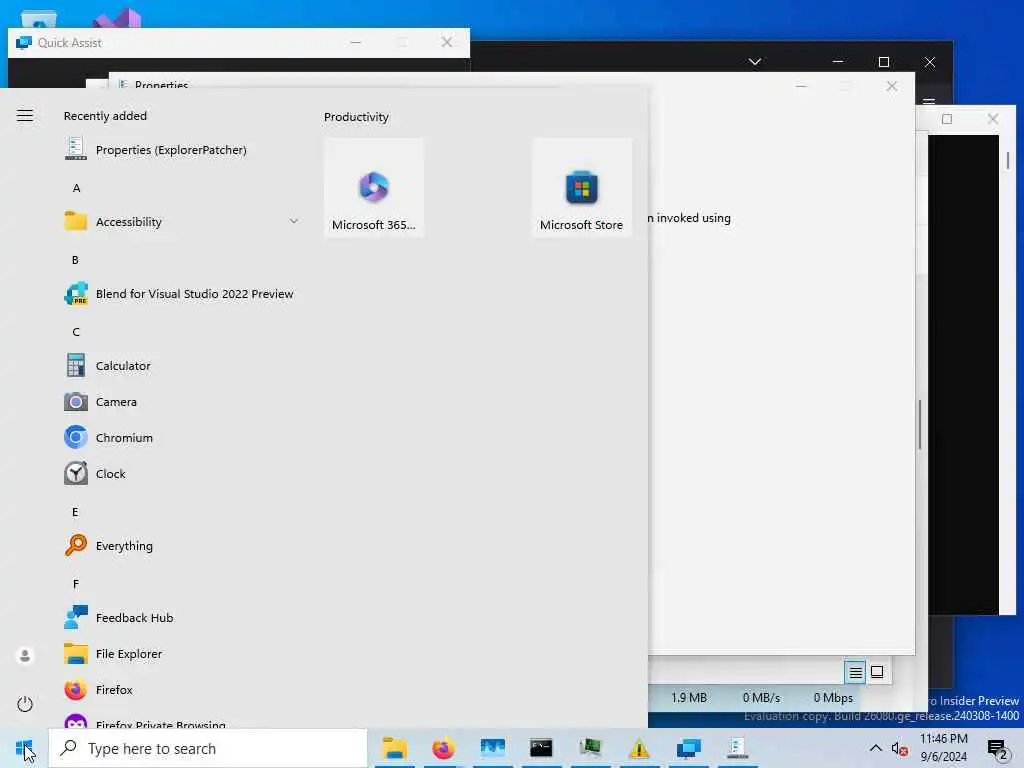
Task: Maximize the dark background window
Action: (x=884, y=62)
